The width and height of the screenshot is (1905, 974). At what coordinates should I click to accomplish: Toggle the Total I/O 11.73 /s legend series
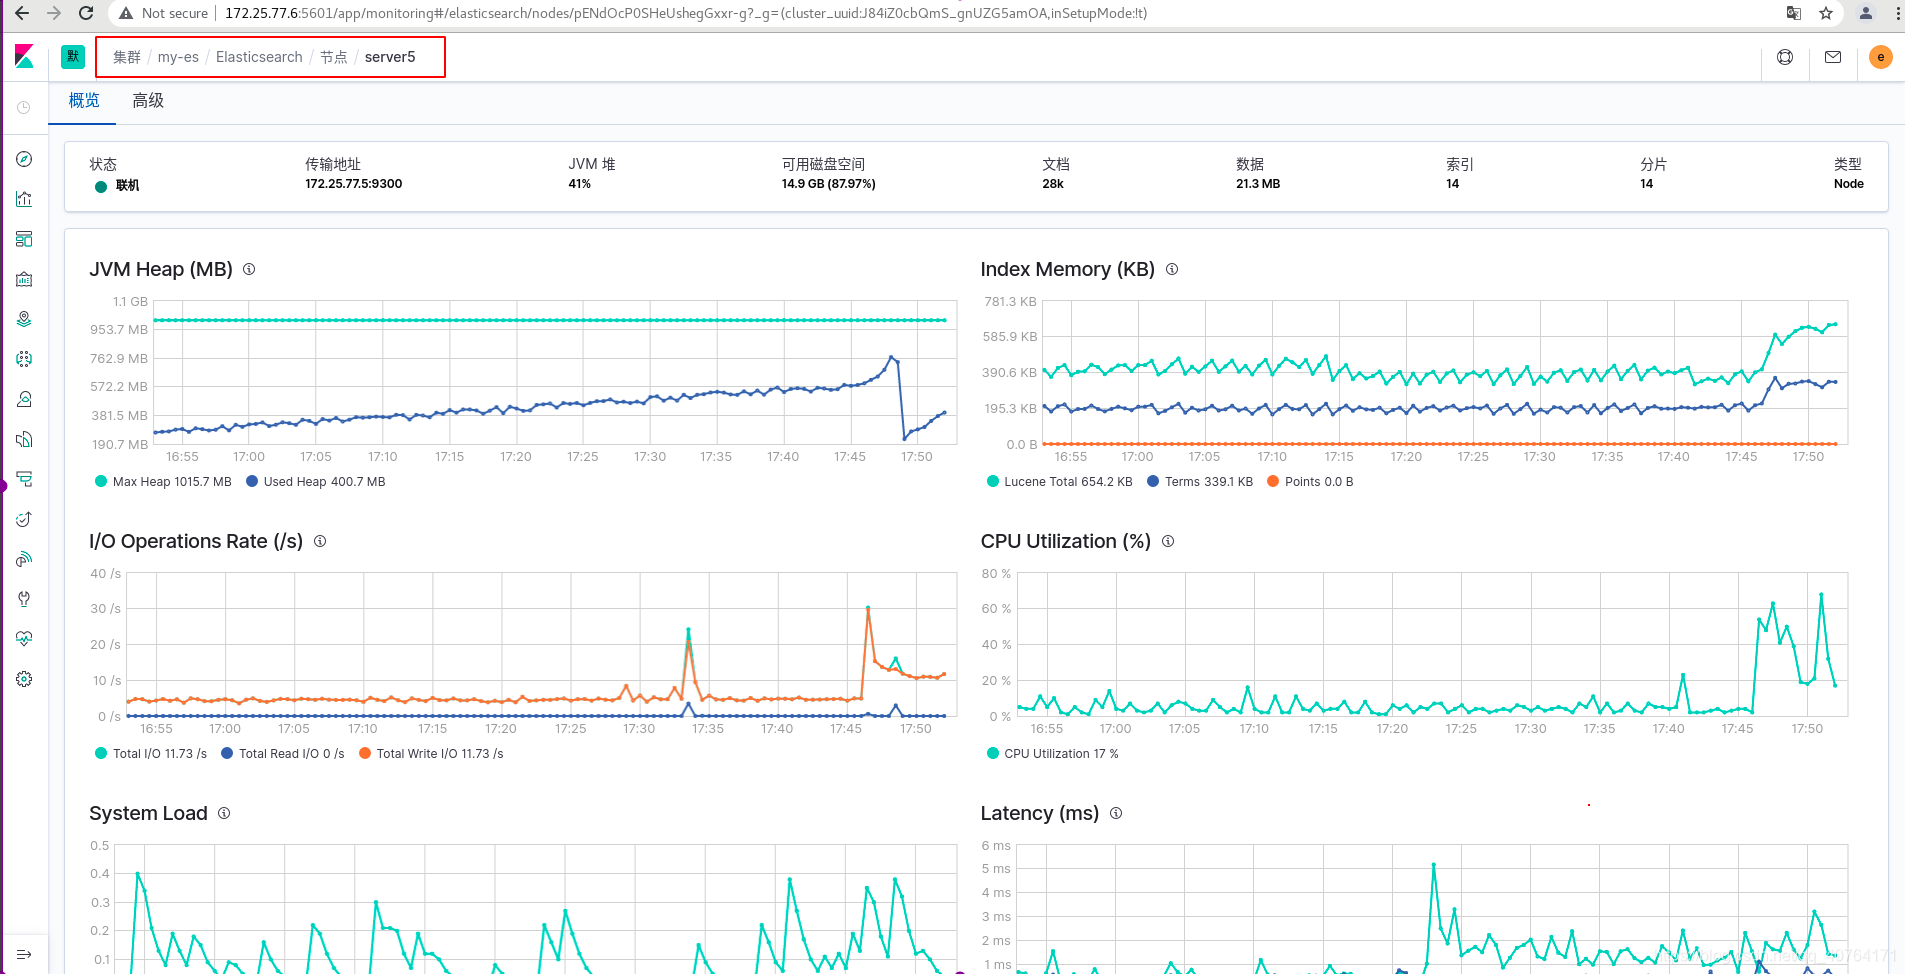151,754
